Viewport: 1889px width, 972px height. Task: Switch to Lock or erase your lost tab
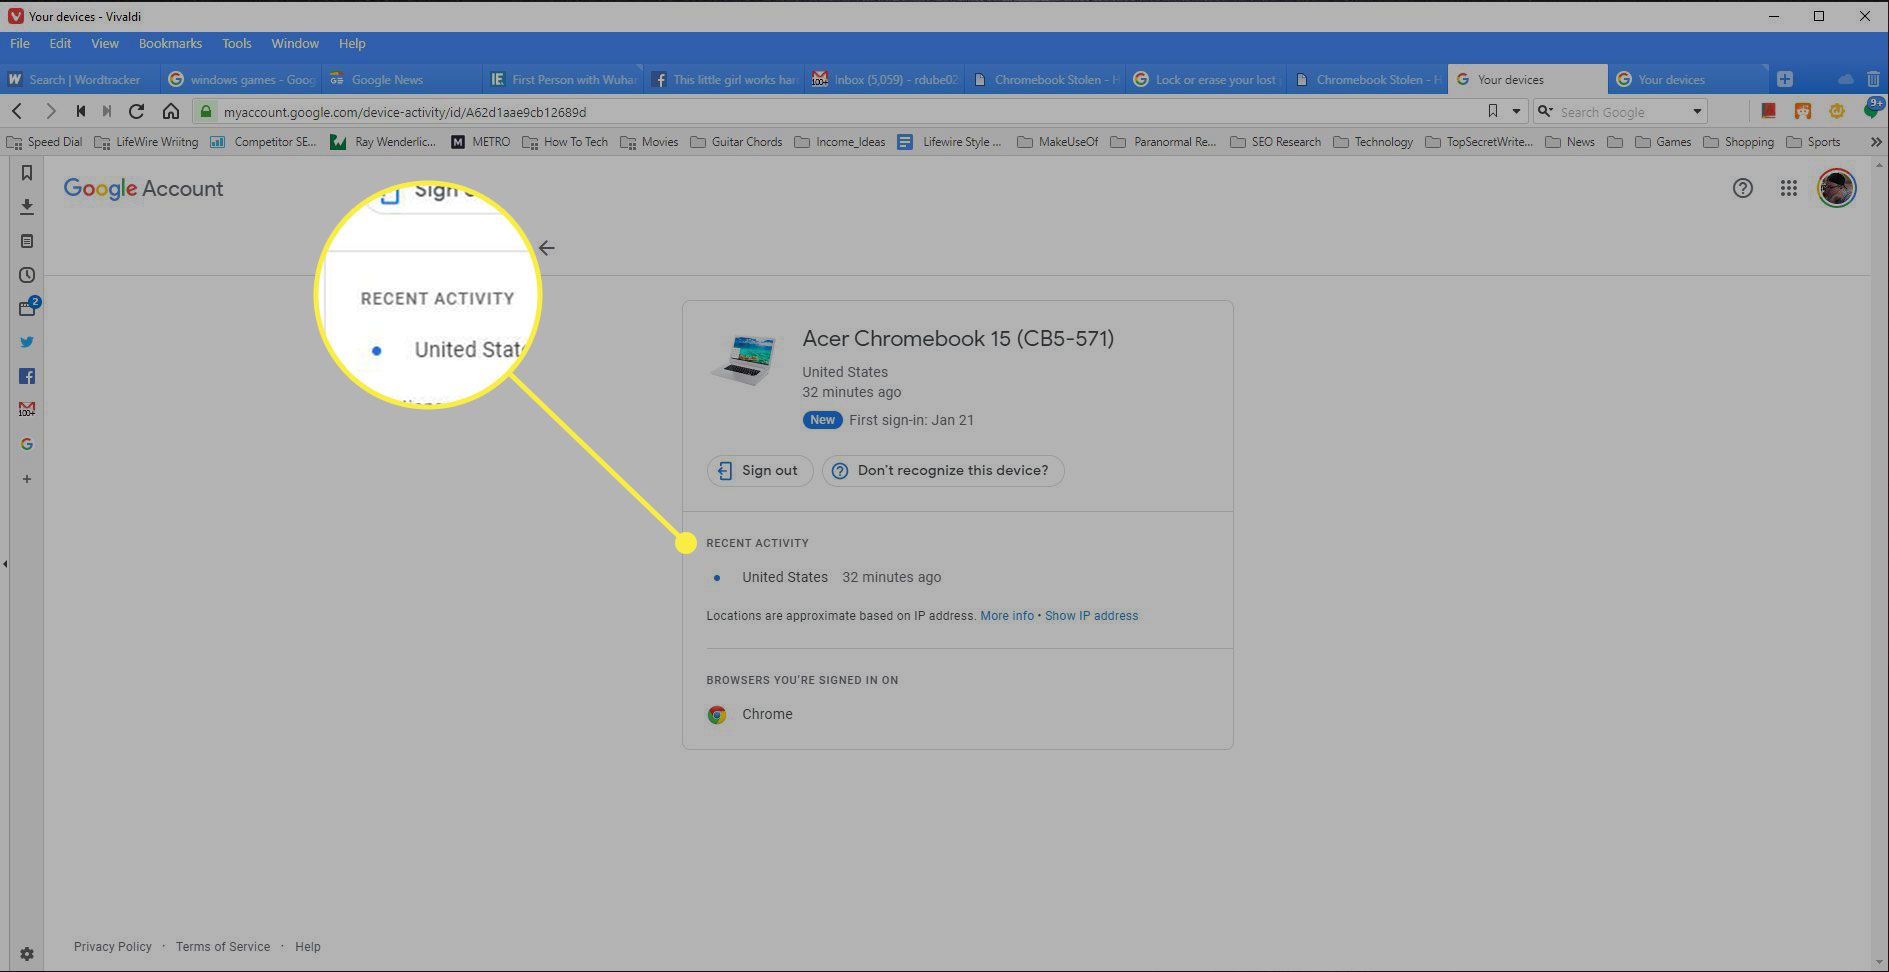click(1206, 79)
